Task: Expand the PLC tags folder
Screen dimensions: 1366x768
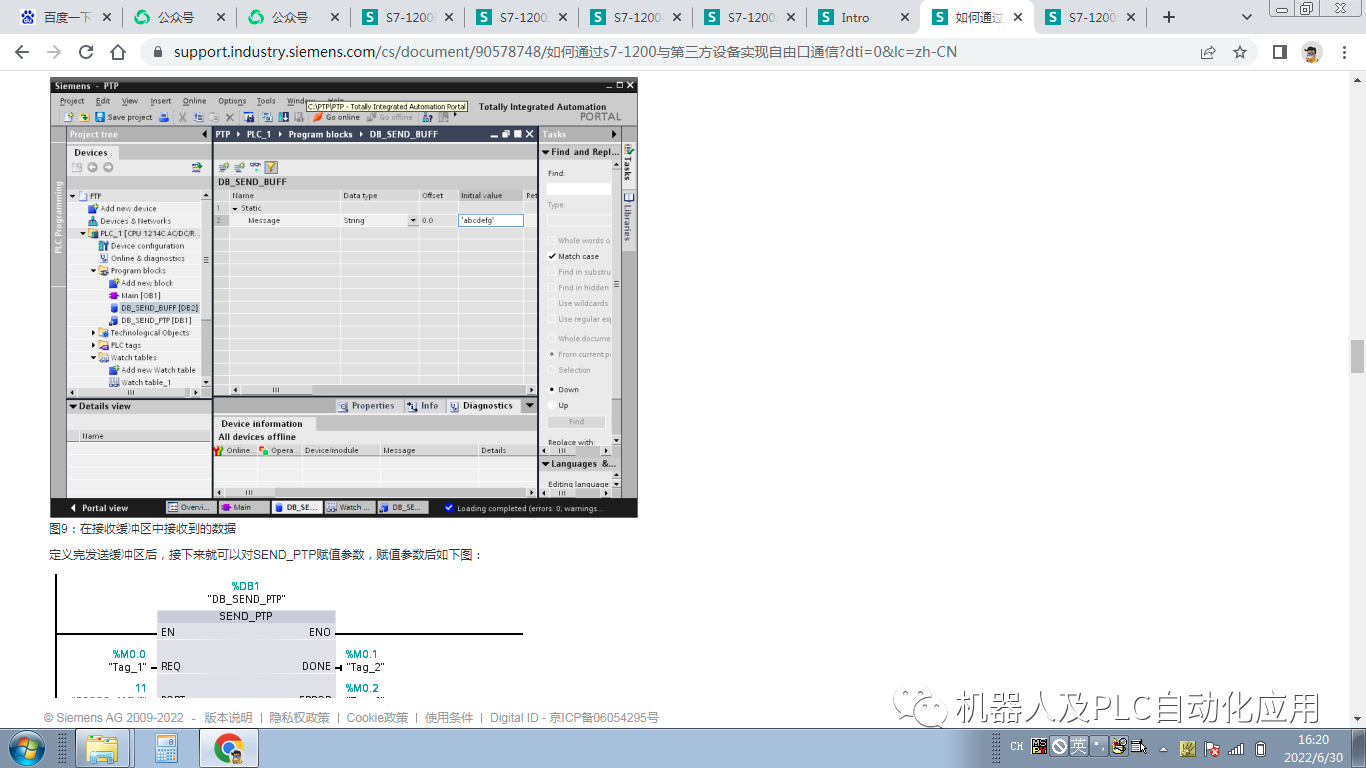Action: pyautogui.click(x=94, y=345)
